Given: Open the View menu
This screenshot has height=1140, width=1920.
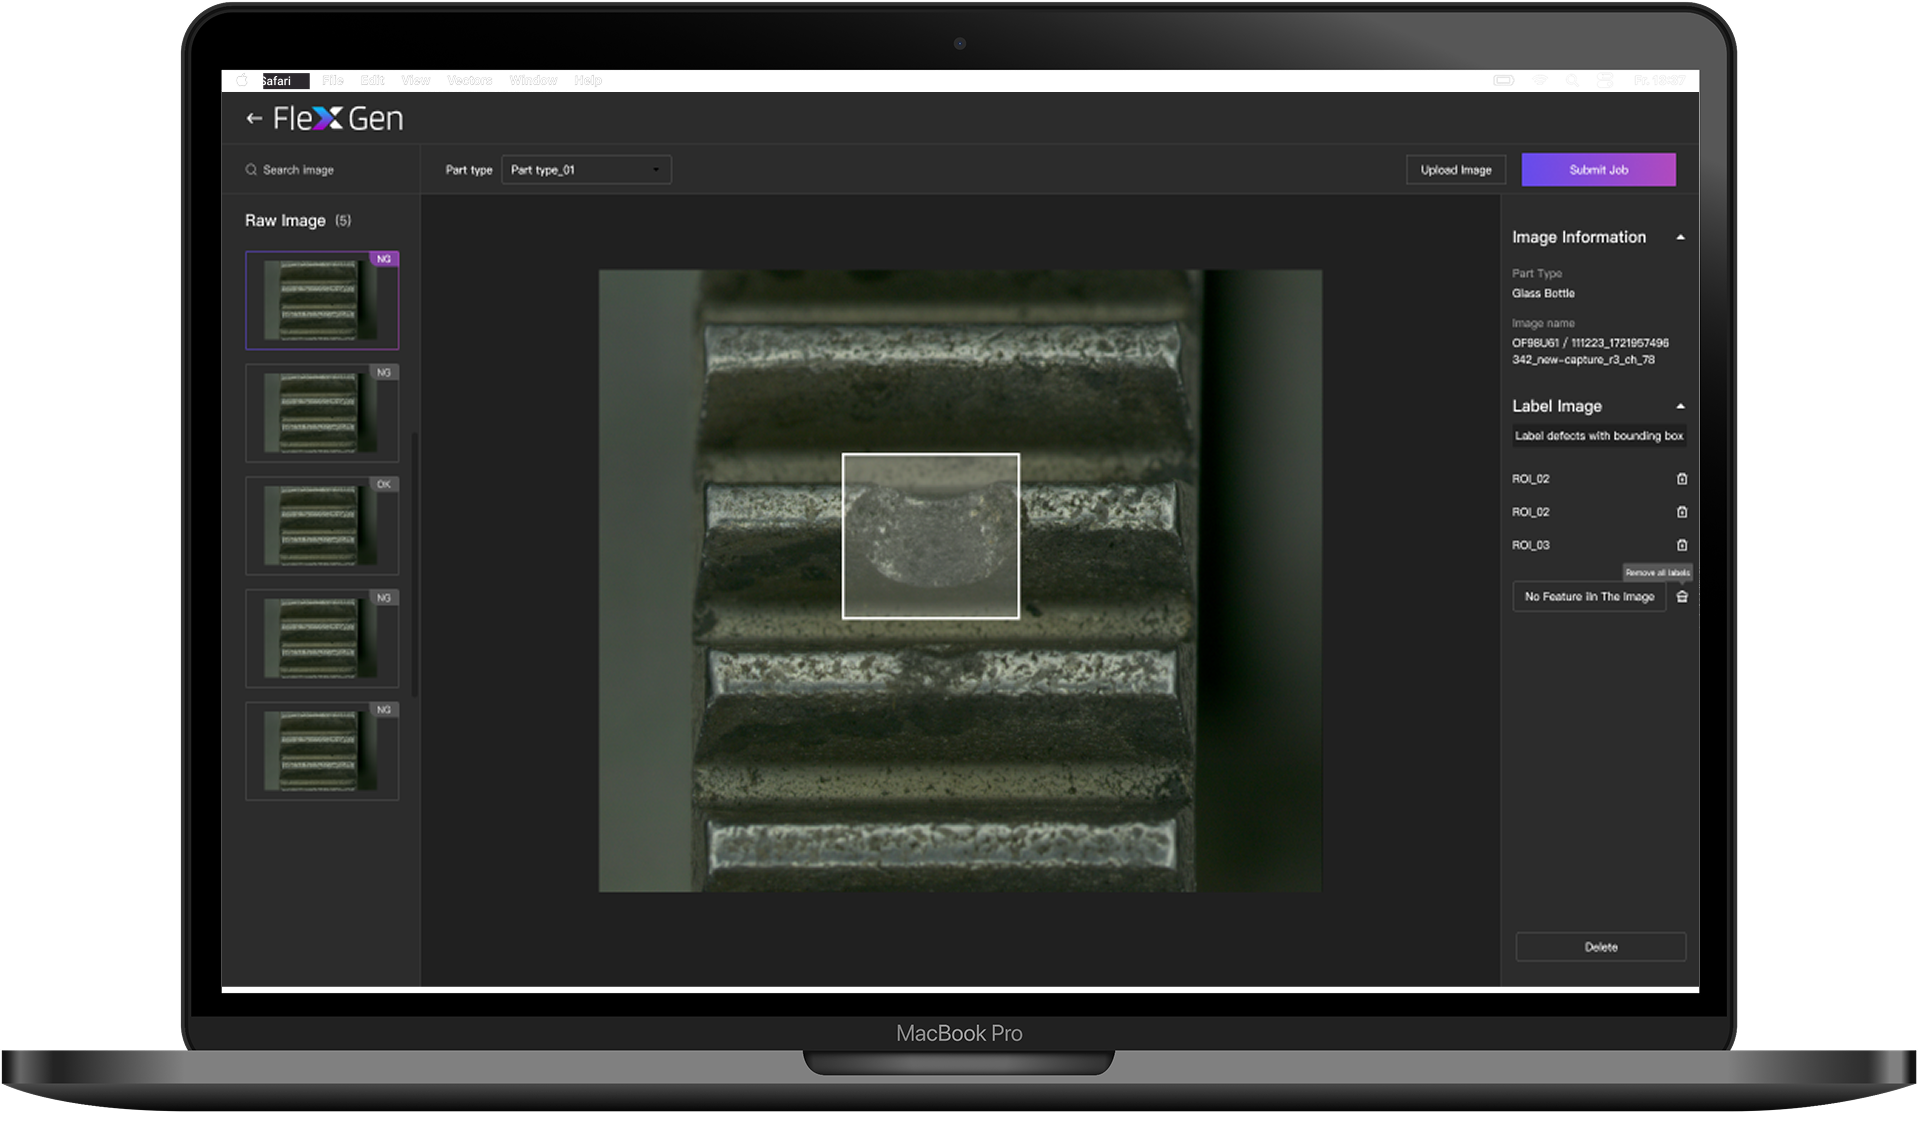Looking at the screenshot, I should (x=416, y=80).
